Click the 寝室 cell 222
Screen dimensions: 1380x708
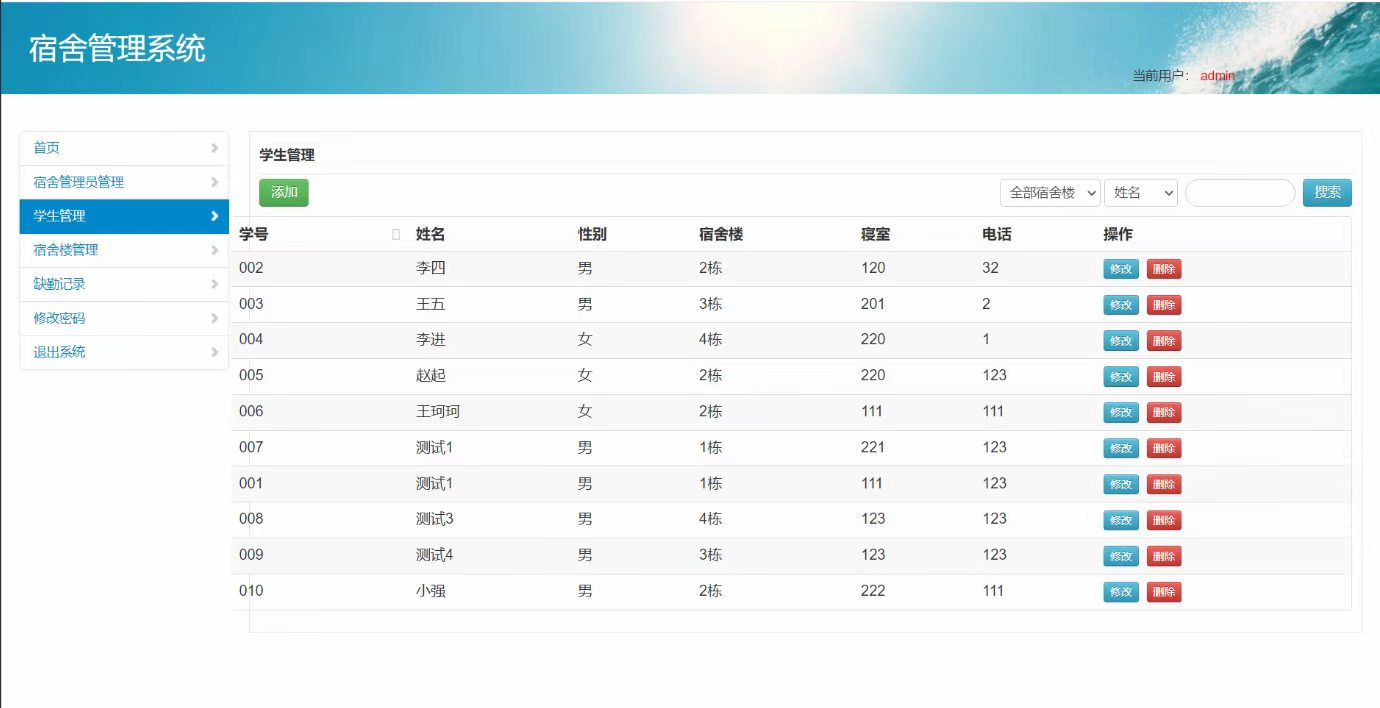point(873,590)
